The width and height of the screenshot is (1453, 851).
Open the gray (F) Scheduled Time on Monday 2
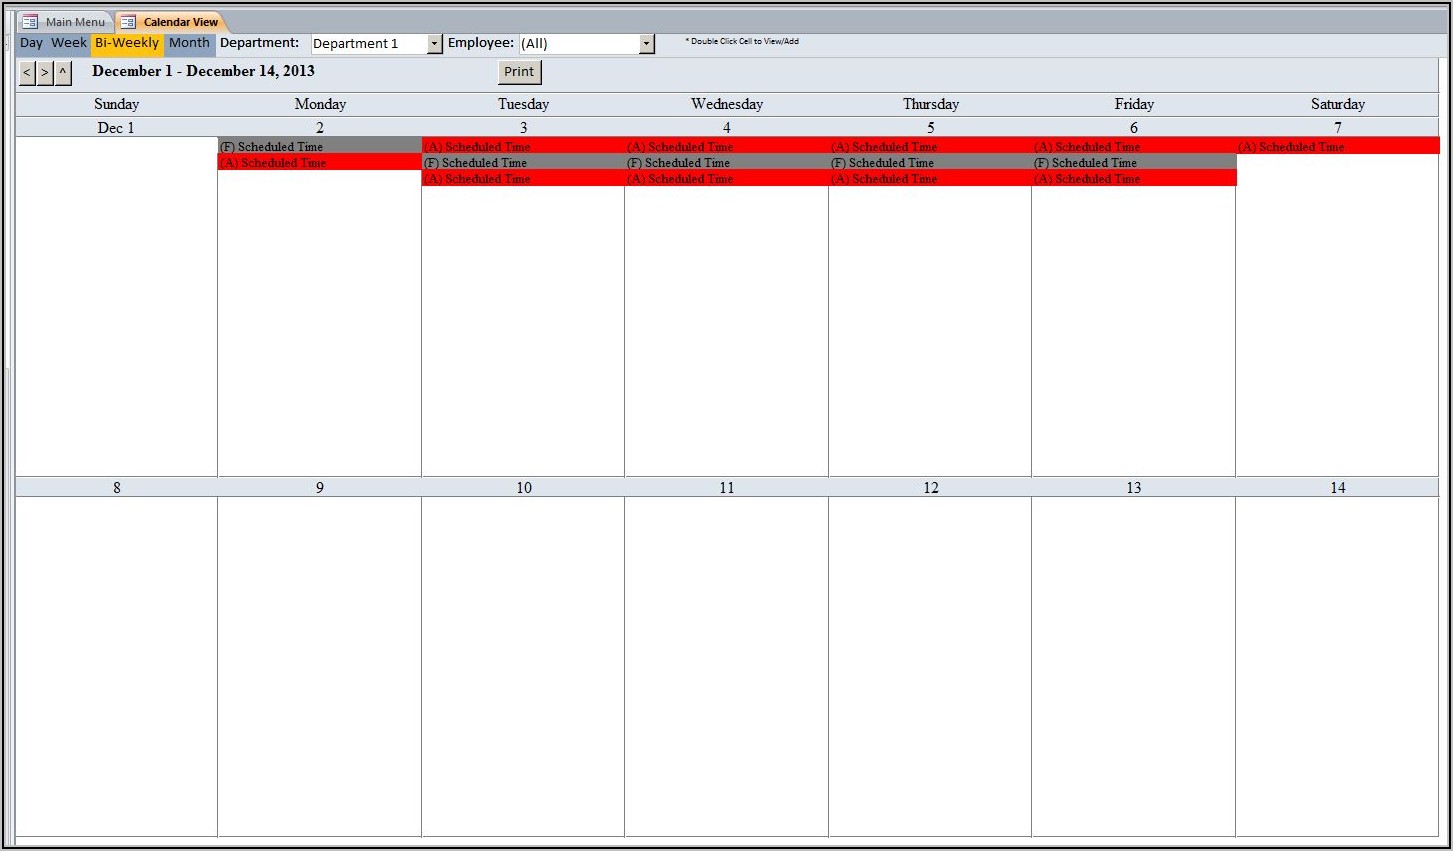coord(319,147)
